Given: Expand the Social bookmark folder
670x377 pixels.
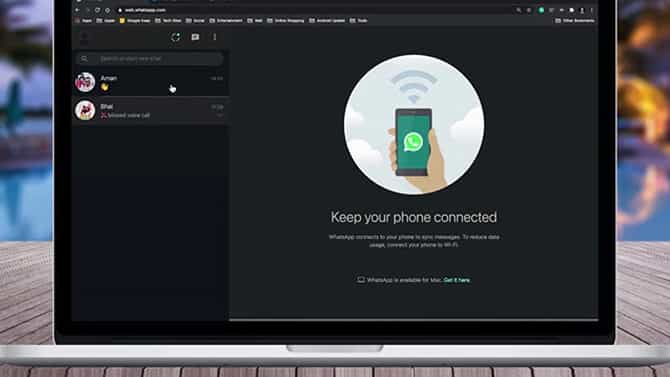Looking at the screenshot, I should tap(195, 21).
